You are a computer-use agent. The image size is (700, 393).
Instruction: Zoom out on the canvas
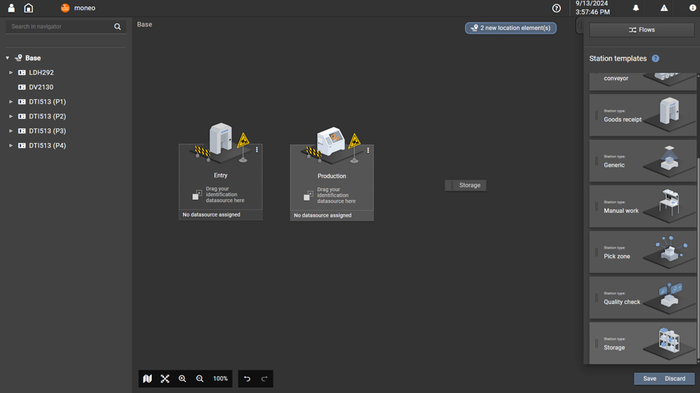200,379
